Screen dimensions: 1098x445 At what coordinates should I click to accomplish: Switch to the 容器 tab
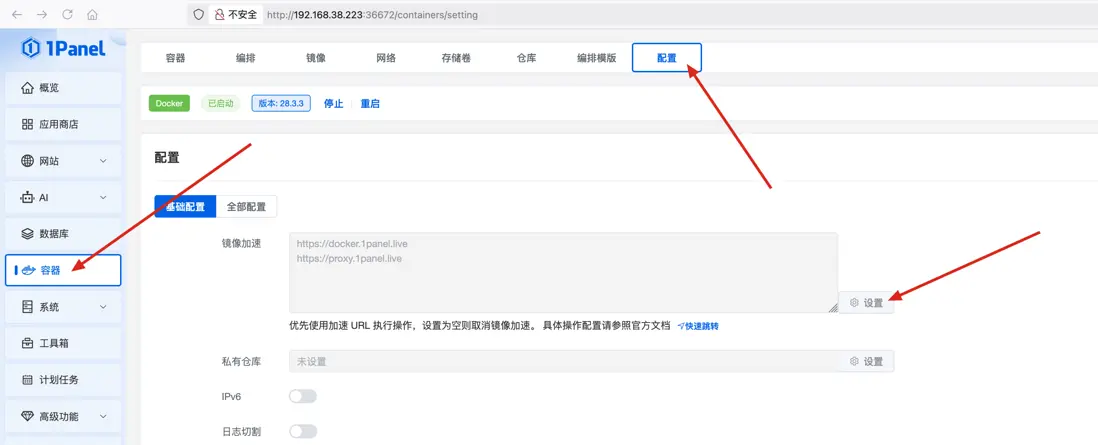(176, 58)
